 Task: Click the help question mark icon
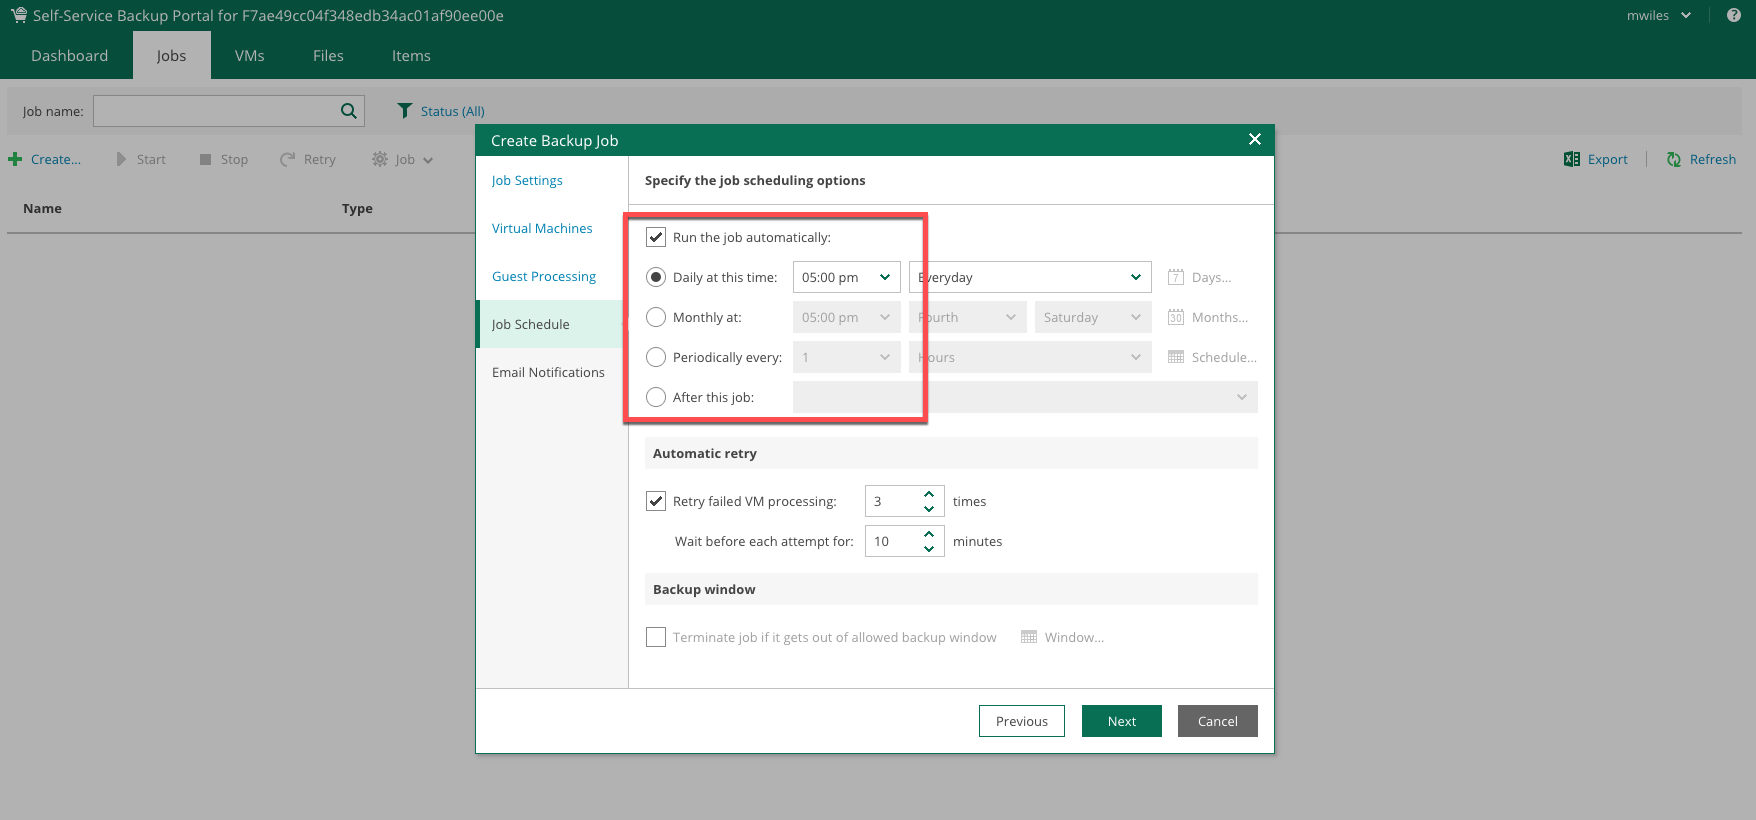point(1734,15)
